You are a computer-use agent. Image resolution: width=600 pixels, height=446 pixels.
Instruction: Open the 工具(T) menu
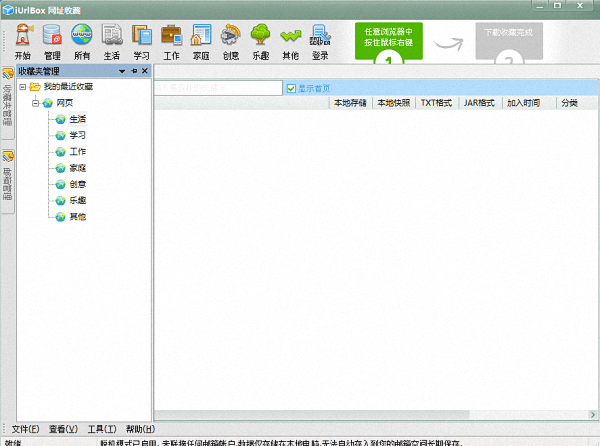click(102, 429)
